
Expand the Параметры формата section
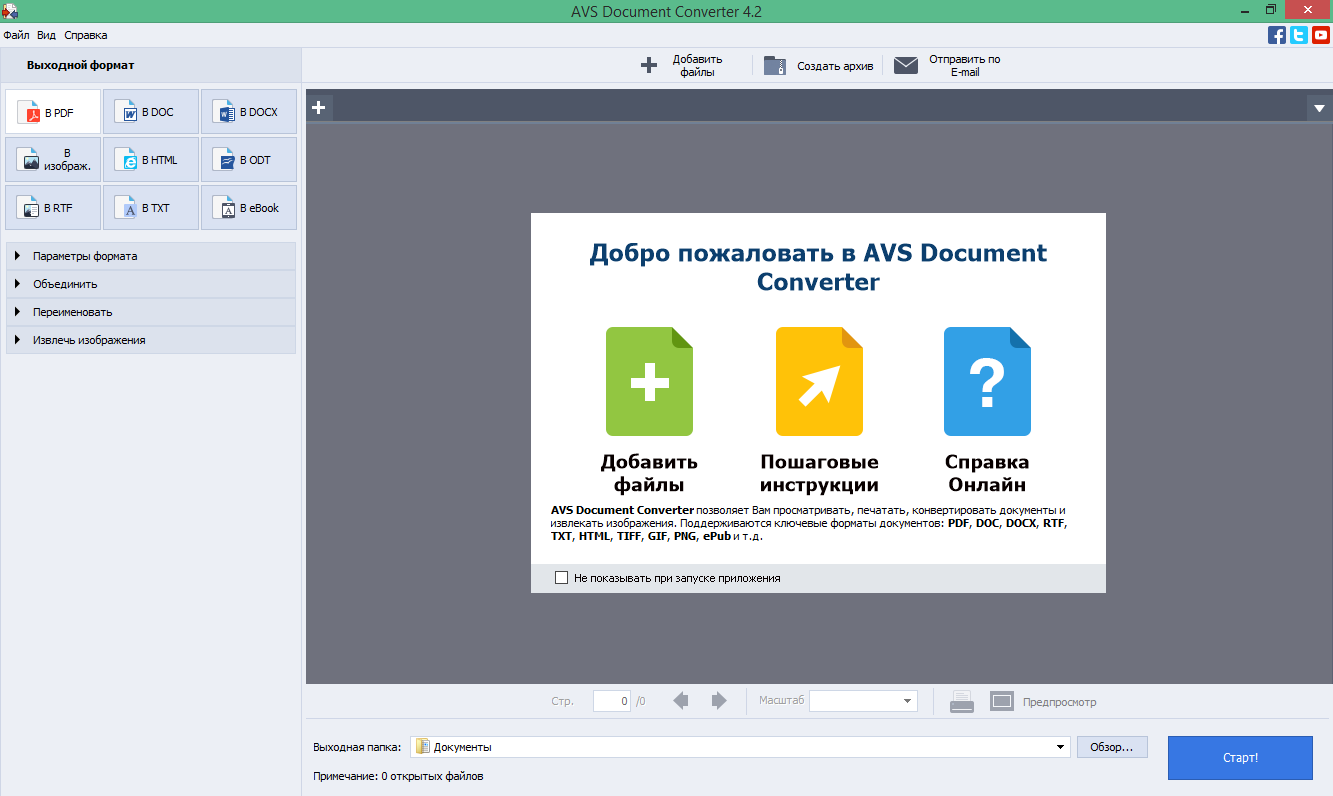(151, 256)
